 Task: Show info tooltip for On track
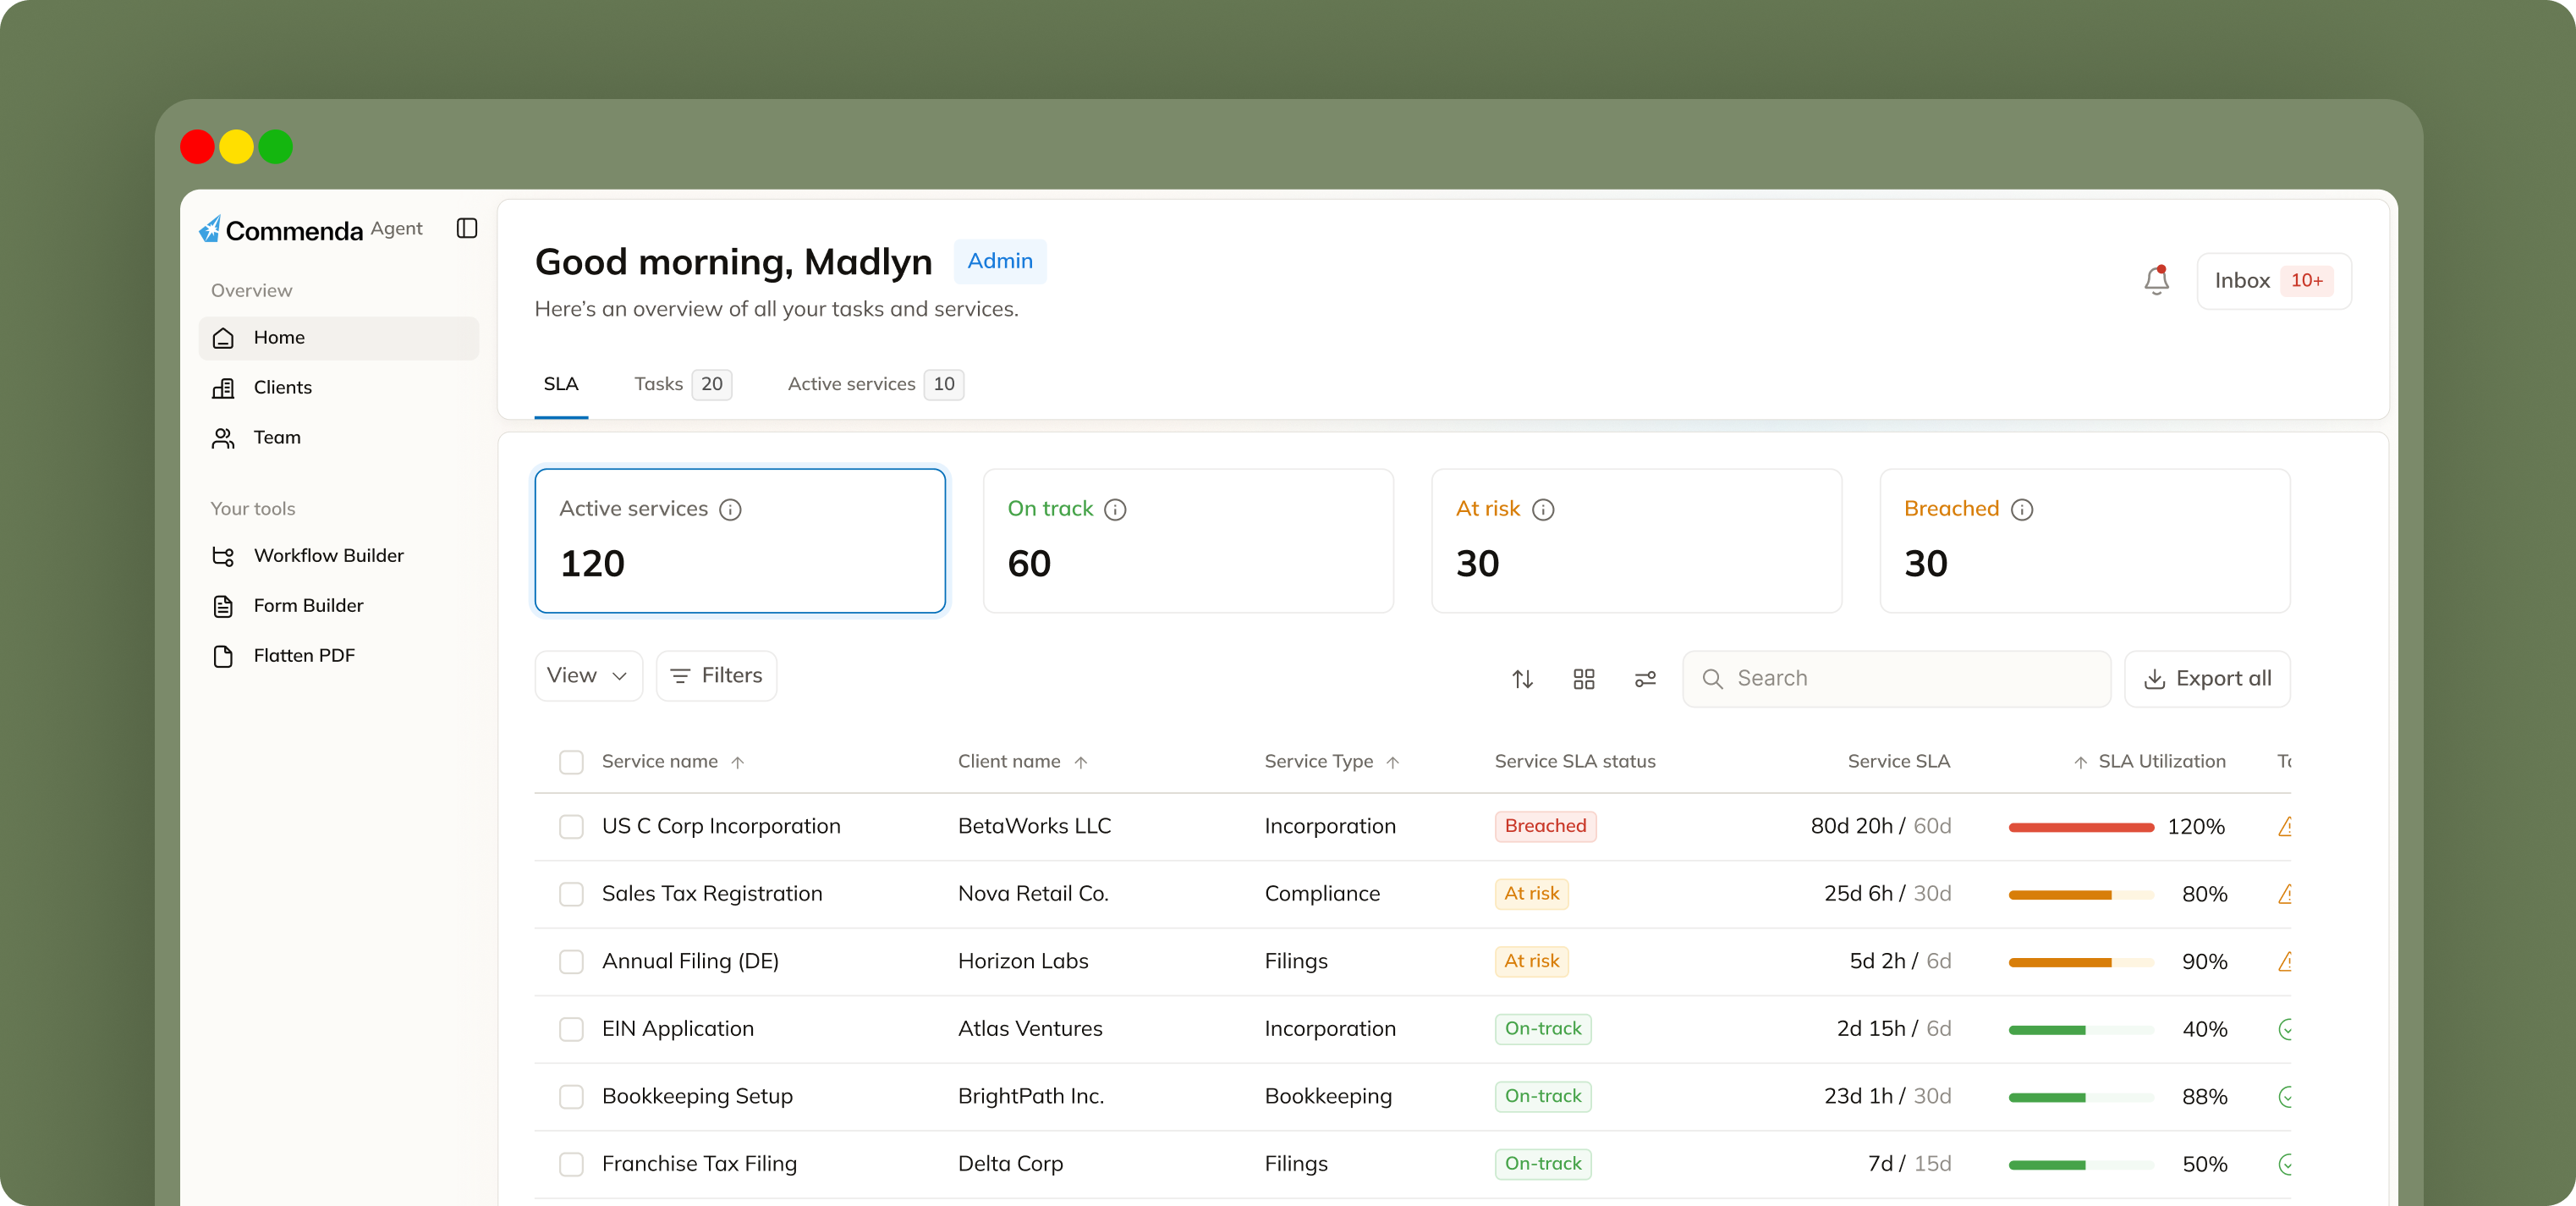click(1115, 510)
